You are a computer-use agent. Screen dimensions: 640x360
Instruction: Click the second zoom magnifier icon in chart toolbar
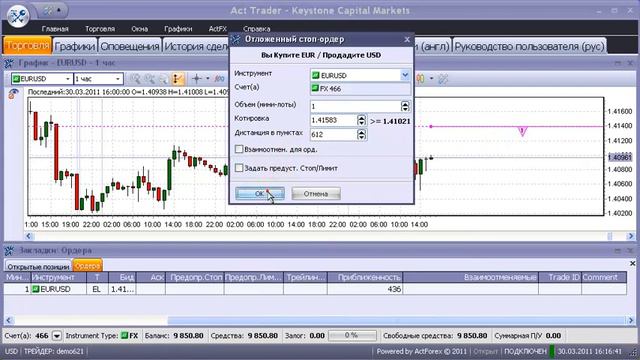[149, 79]
